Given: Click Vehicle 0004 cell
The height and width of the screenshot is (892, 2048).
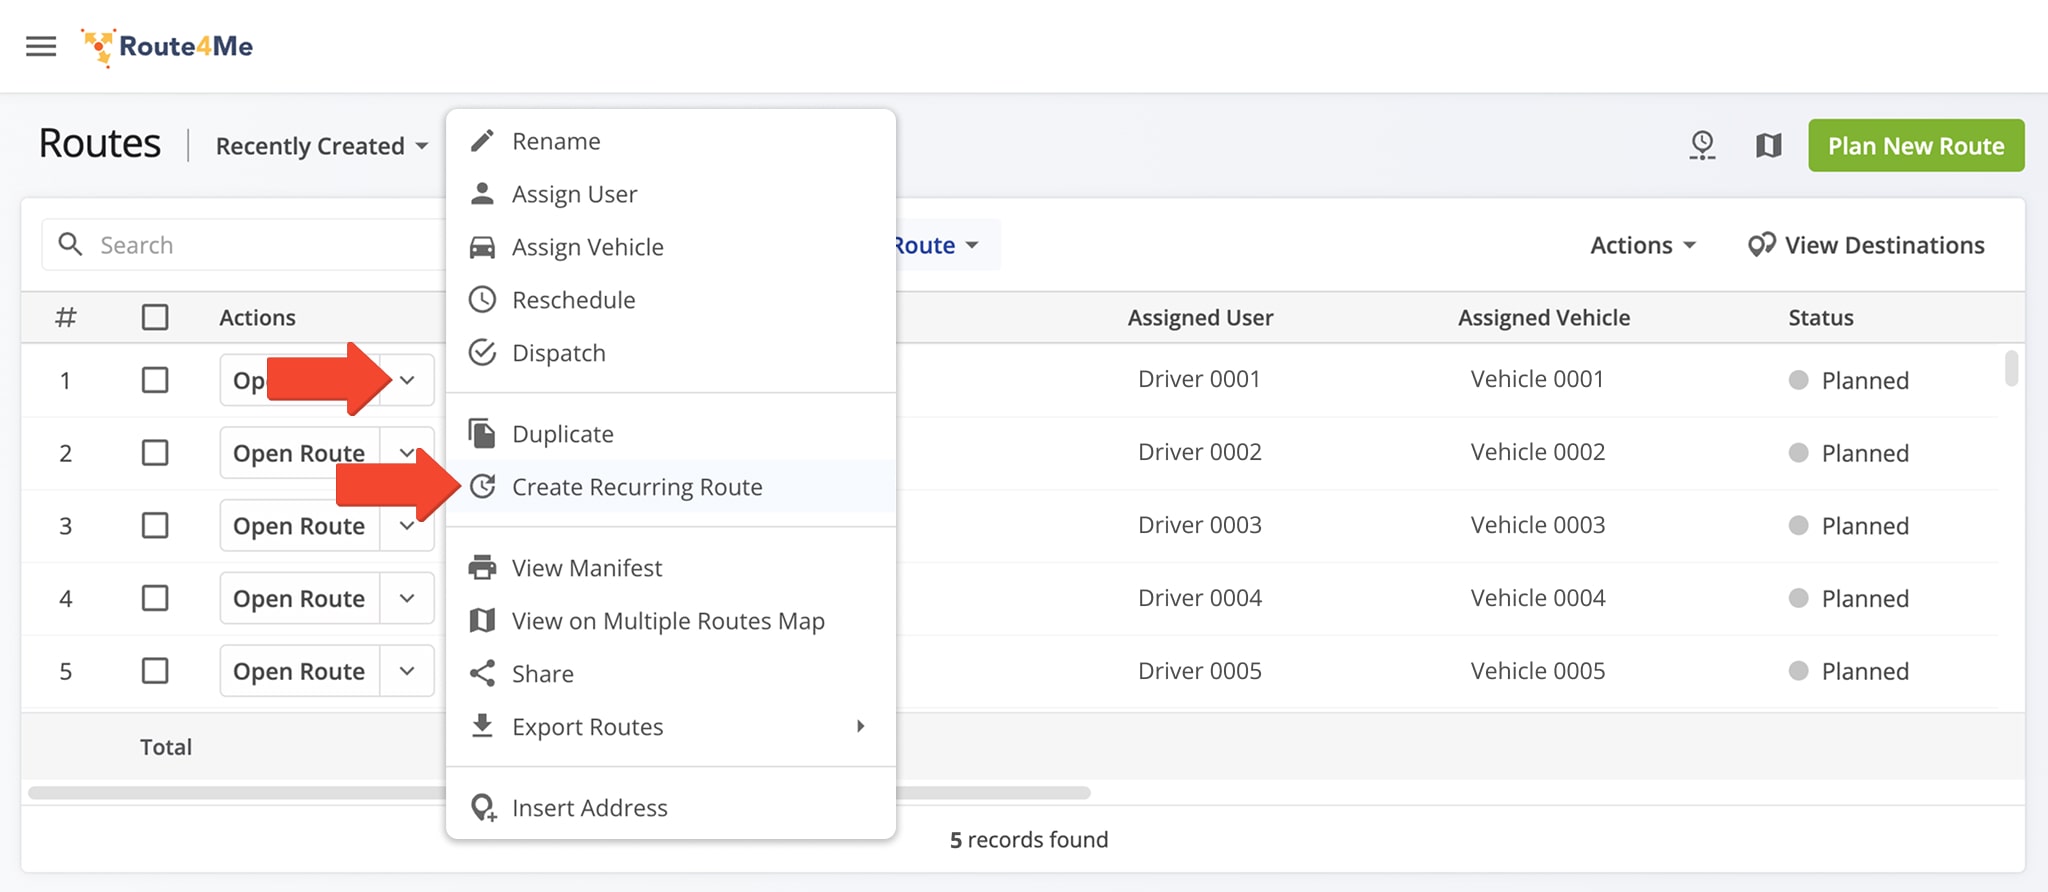Looking at the screenshot, I should pyautogui.click(x=1538, y=598).
